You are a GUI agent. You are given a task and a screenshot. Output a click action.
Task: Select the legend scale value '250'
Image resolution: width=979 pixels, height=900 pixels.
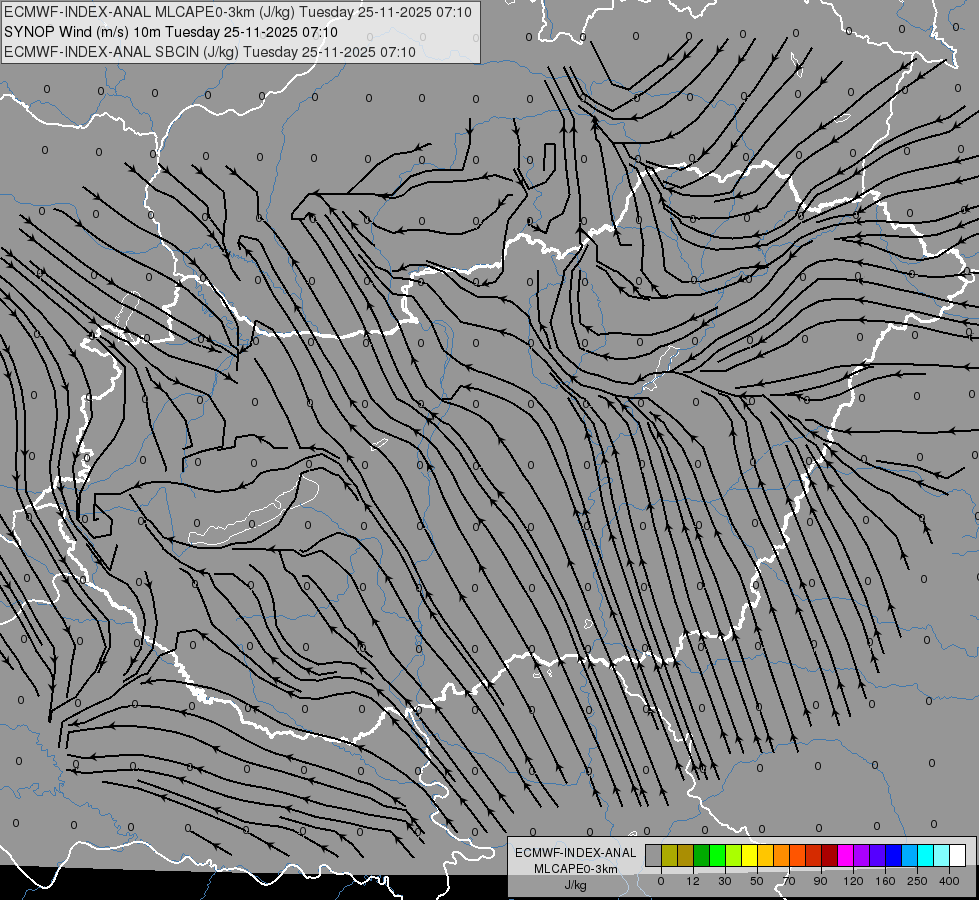[917, 881]
